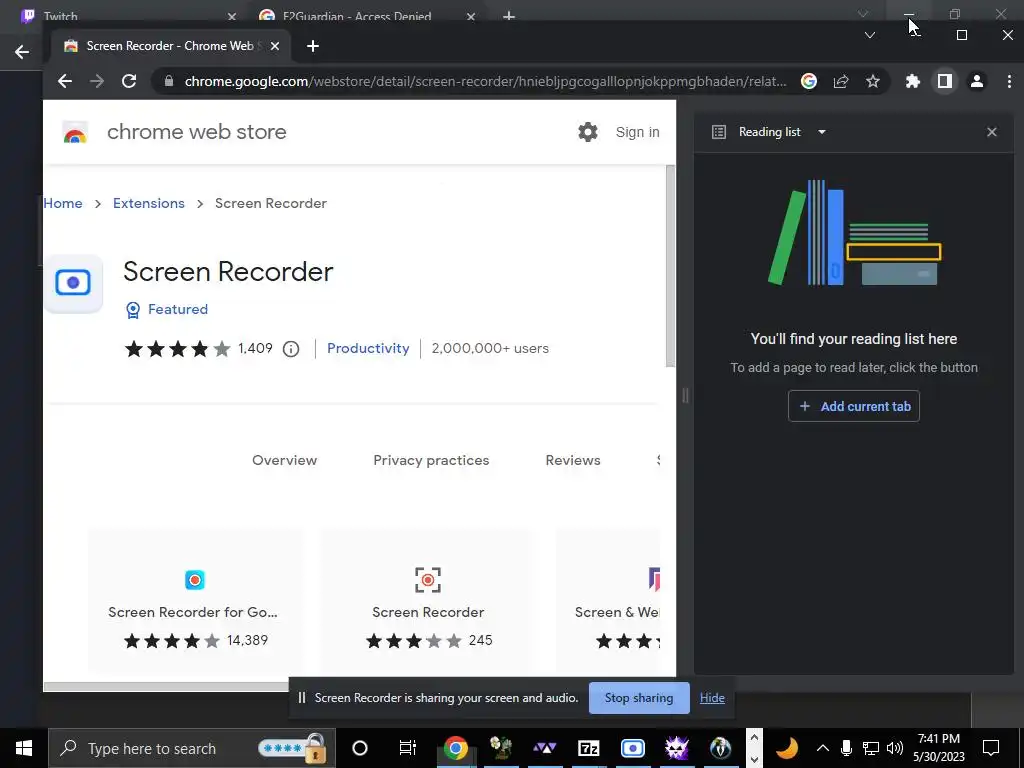This screenshot has width=1024, height=768.
Task: Open the Screen Recorder for Go... related card
Action: [195, 601]
